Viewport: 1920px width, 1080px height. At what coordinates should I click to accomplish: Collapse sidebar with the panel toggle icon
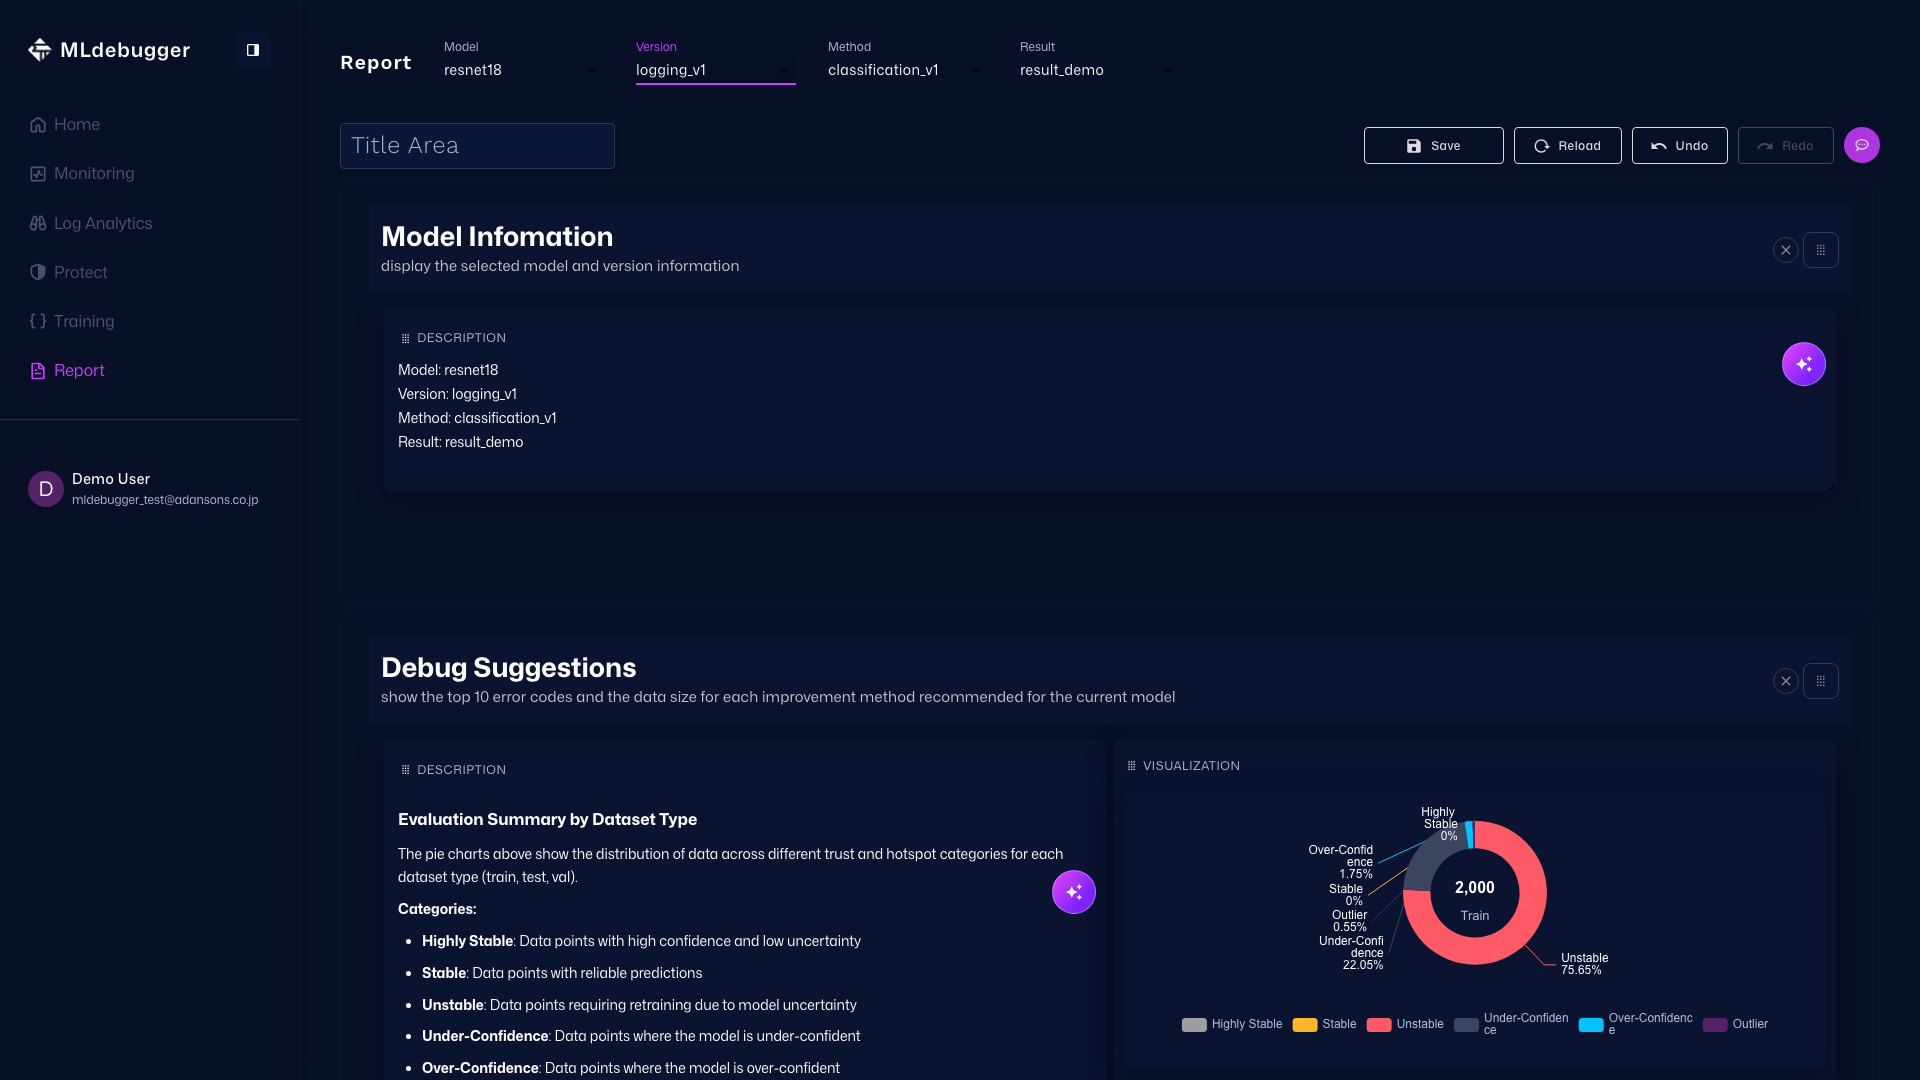pos(253,50)
